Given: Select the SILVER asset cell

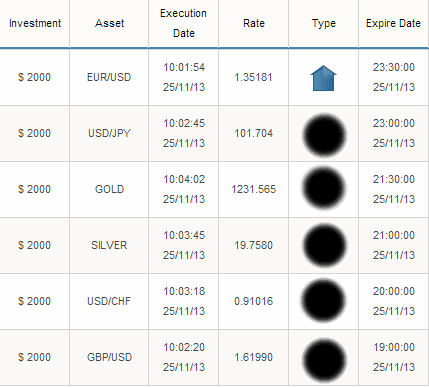Looking at the screenshot, I should click(109, 245).
